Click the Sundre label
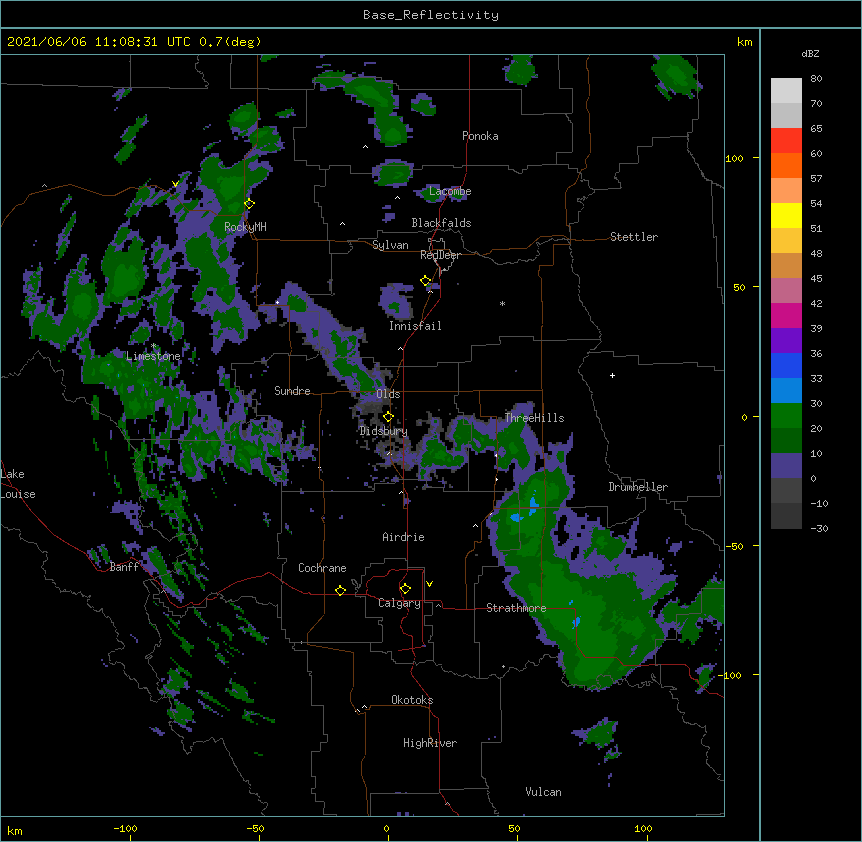Screen dimensions: 862x842 (x=292, y=391)
